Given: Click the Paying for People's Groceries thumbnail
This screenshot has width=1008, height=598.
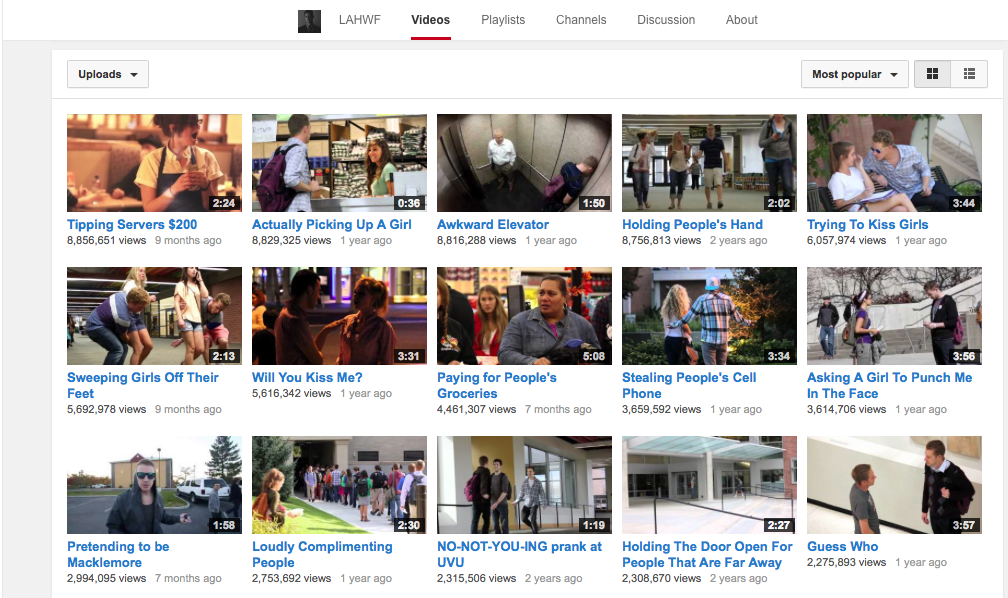Looking at the screenshot, I should [525, 316].
